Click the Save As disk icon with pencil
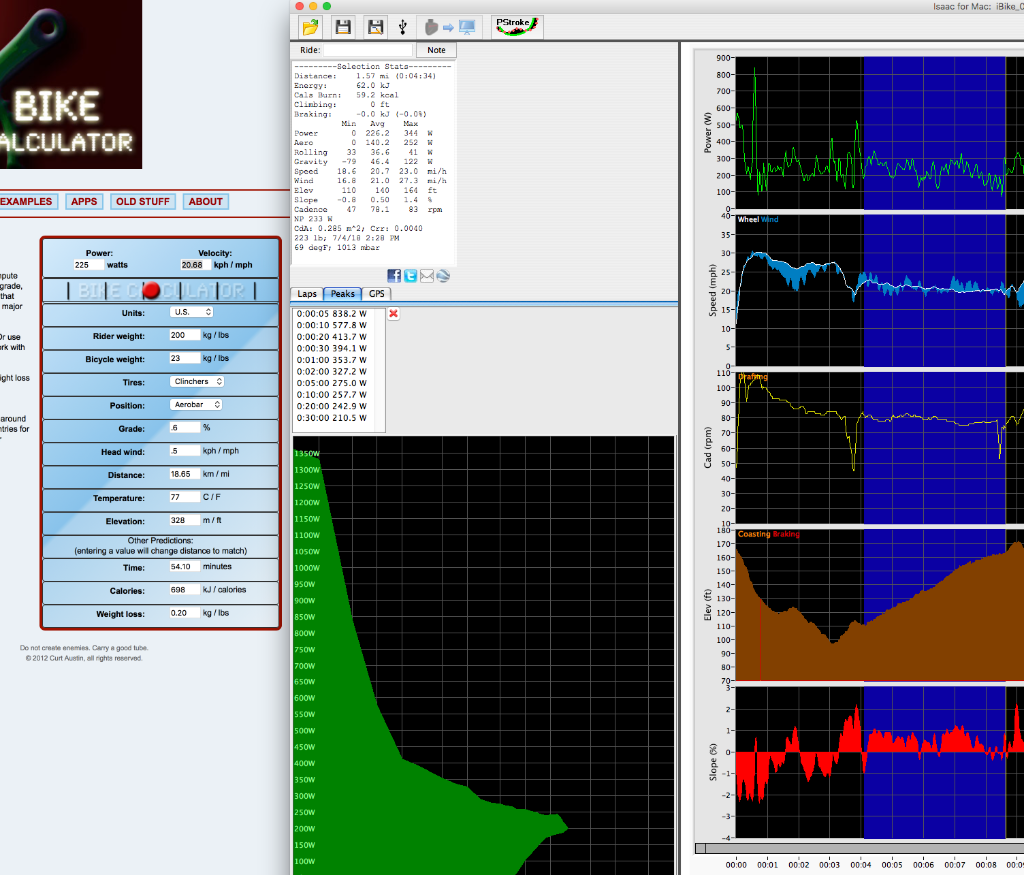The width and height of the screenshot is (1024, 875). click(x=375, y=27)
